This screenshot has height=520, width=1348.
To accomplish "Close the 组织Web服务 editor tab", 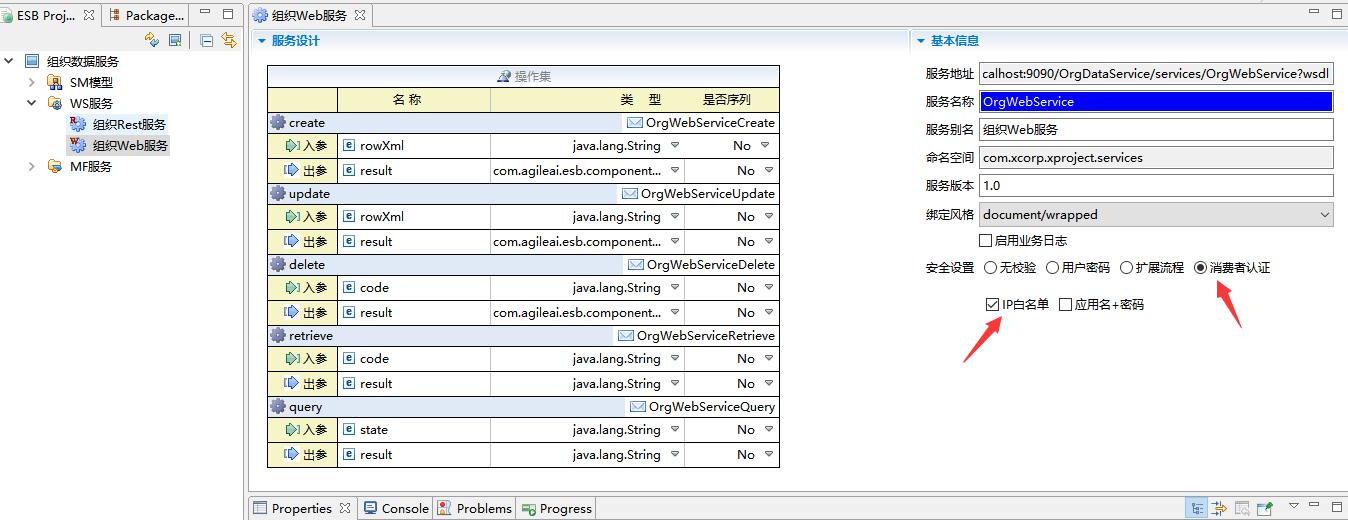I will pyautogui.click(x=360, y=15).
